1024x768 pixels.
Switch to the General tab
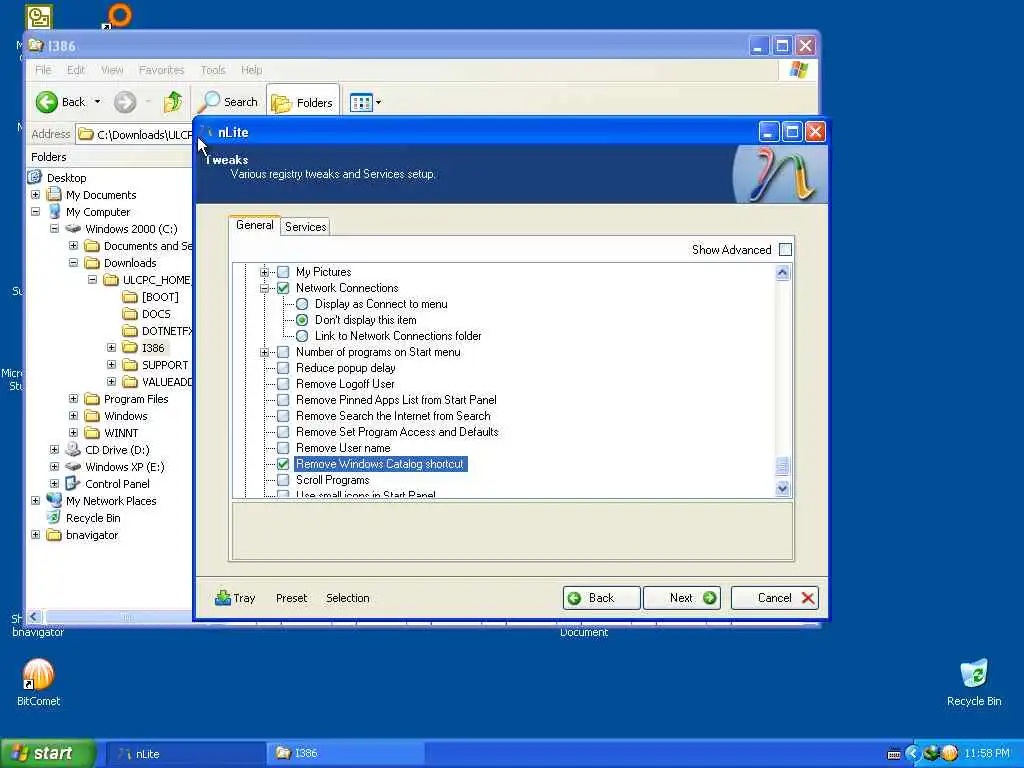[255, 225]
